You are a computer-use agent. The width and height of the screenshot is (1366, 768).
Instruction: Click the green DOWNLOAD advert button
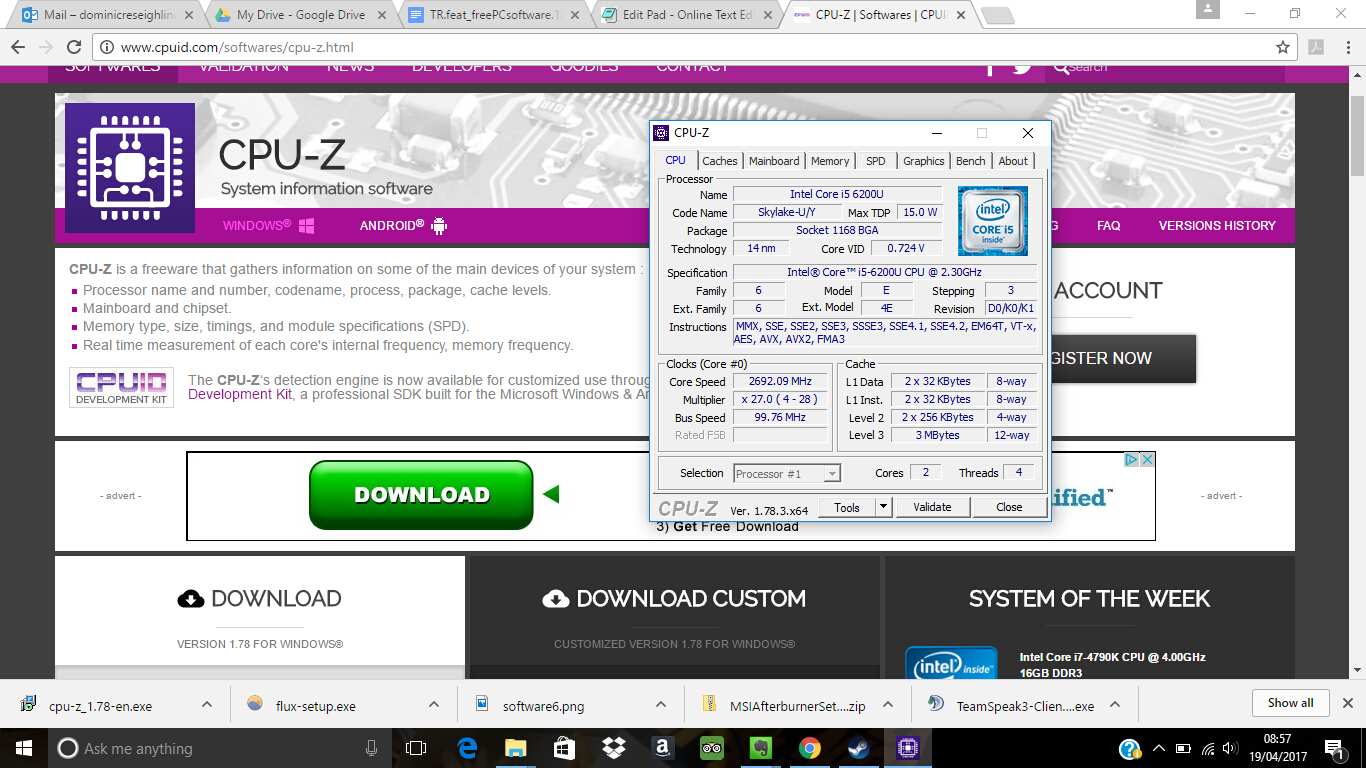(421, 495)
